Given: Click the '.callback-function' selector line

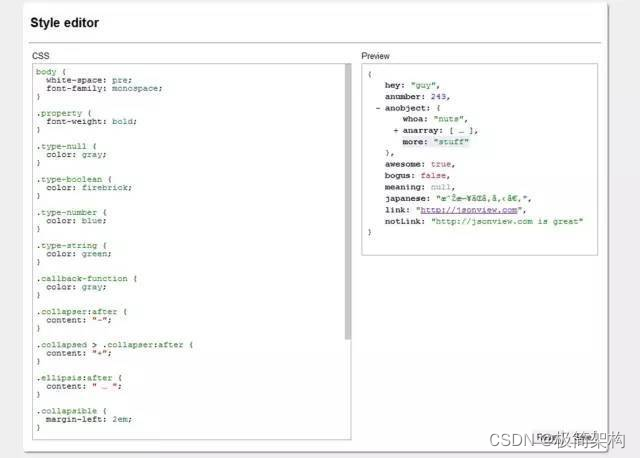Looking at the screenshot, I should click(x=86, y=278).
